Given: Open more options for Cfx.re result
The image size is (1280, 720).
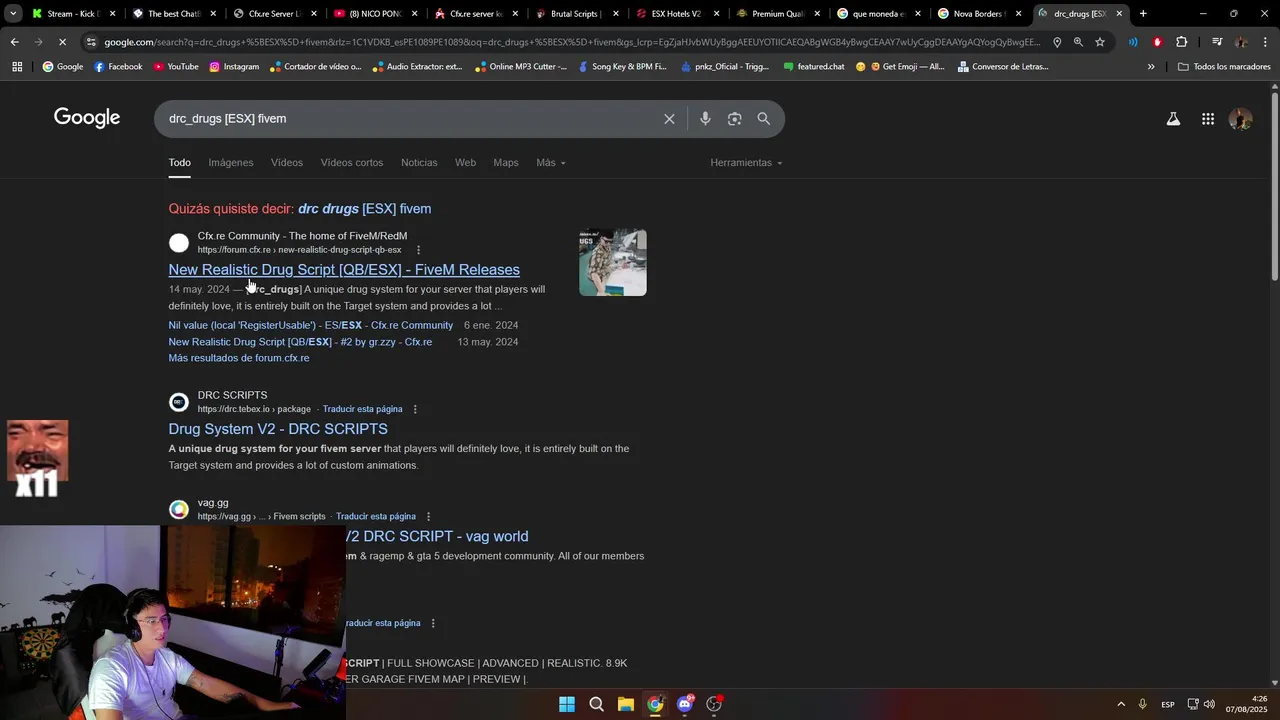Looking at the screenshot, I should click(x=418, y=250).
